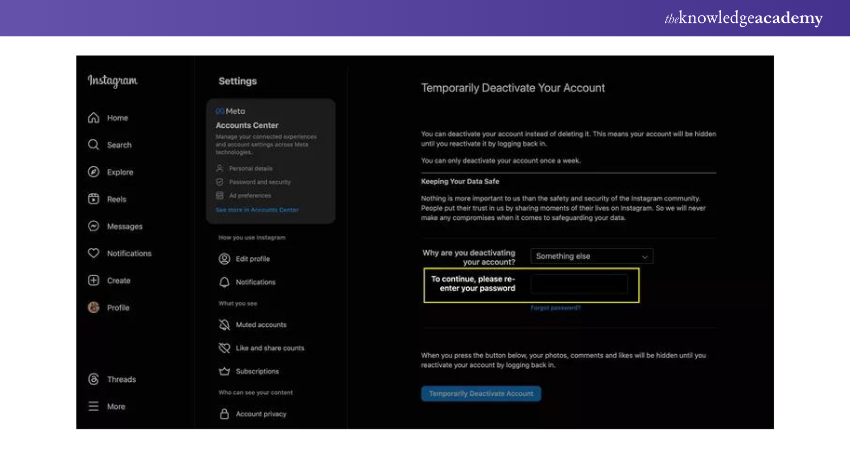The height and width of the screenshot is (450, 850).
Task: Click the re-enter password input field
Action: tap(579, 284)
